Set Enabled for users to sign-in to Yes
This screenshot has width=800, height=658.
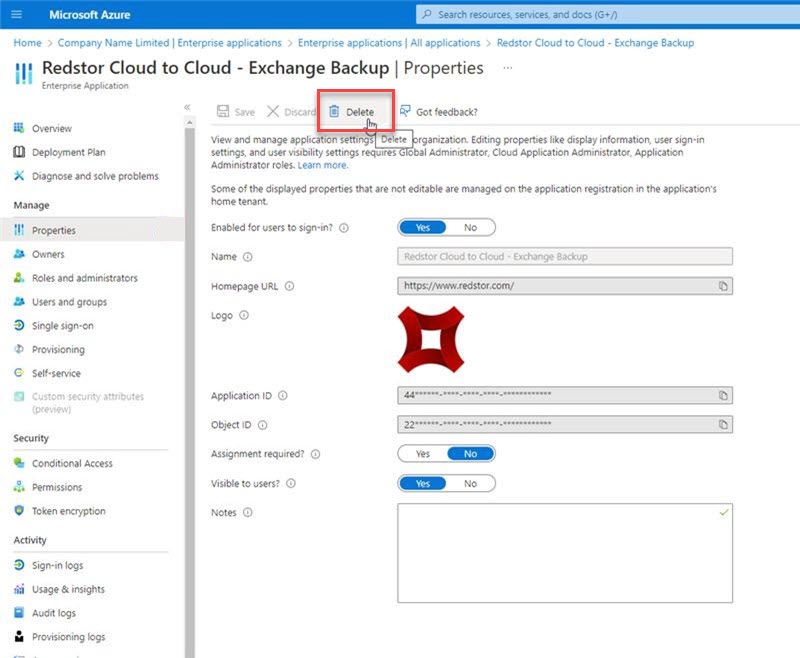422,227
